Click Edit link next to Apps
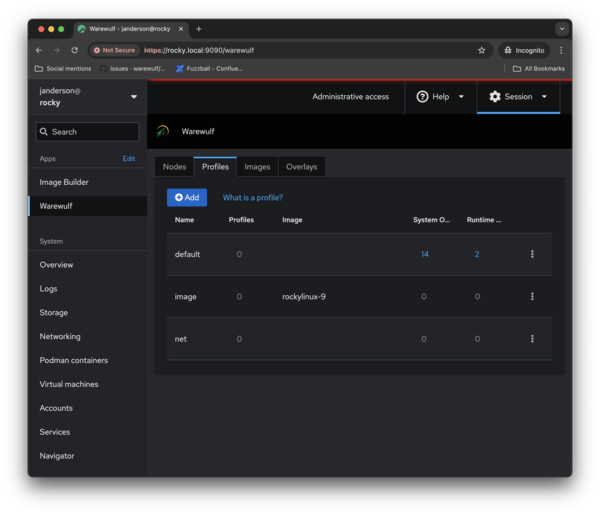600x514 pixels. point(129,158)
